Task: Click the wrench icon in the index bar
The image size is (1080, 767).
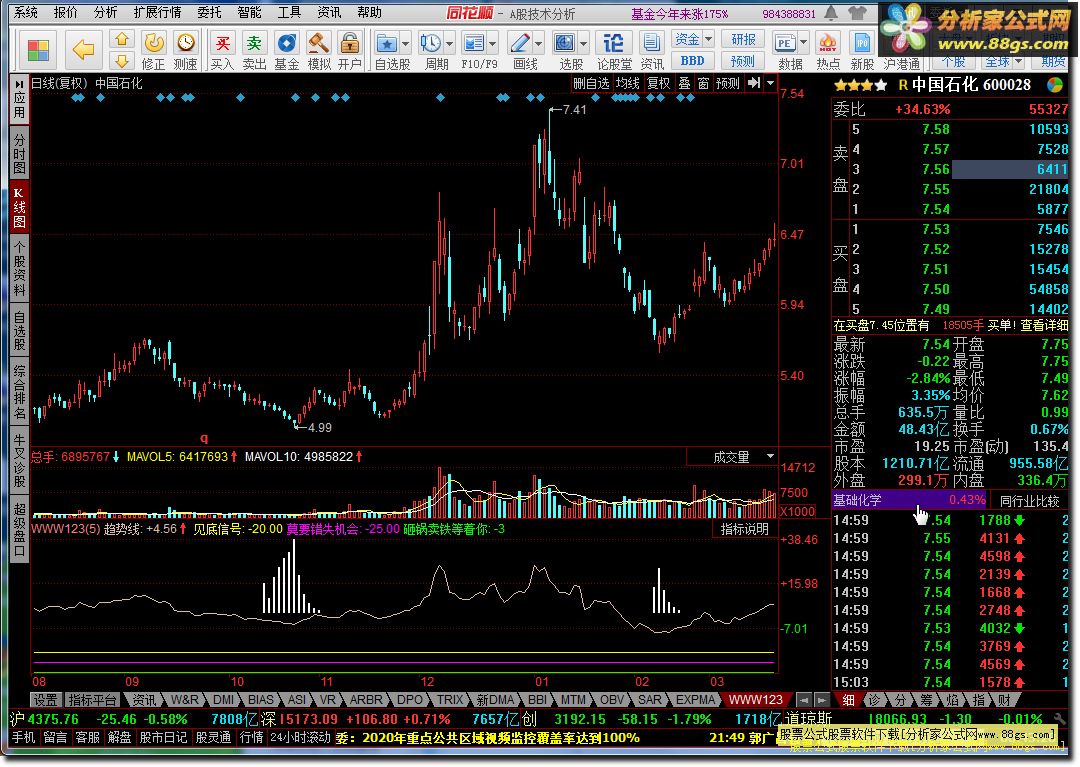Action: tap(1059, 719)
